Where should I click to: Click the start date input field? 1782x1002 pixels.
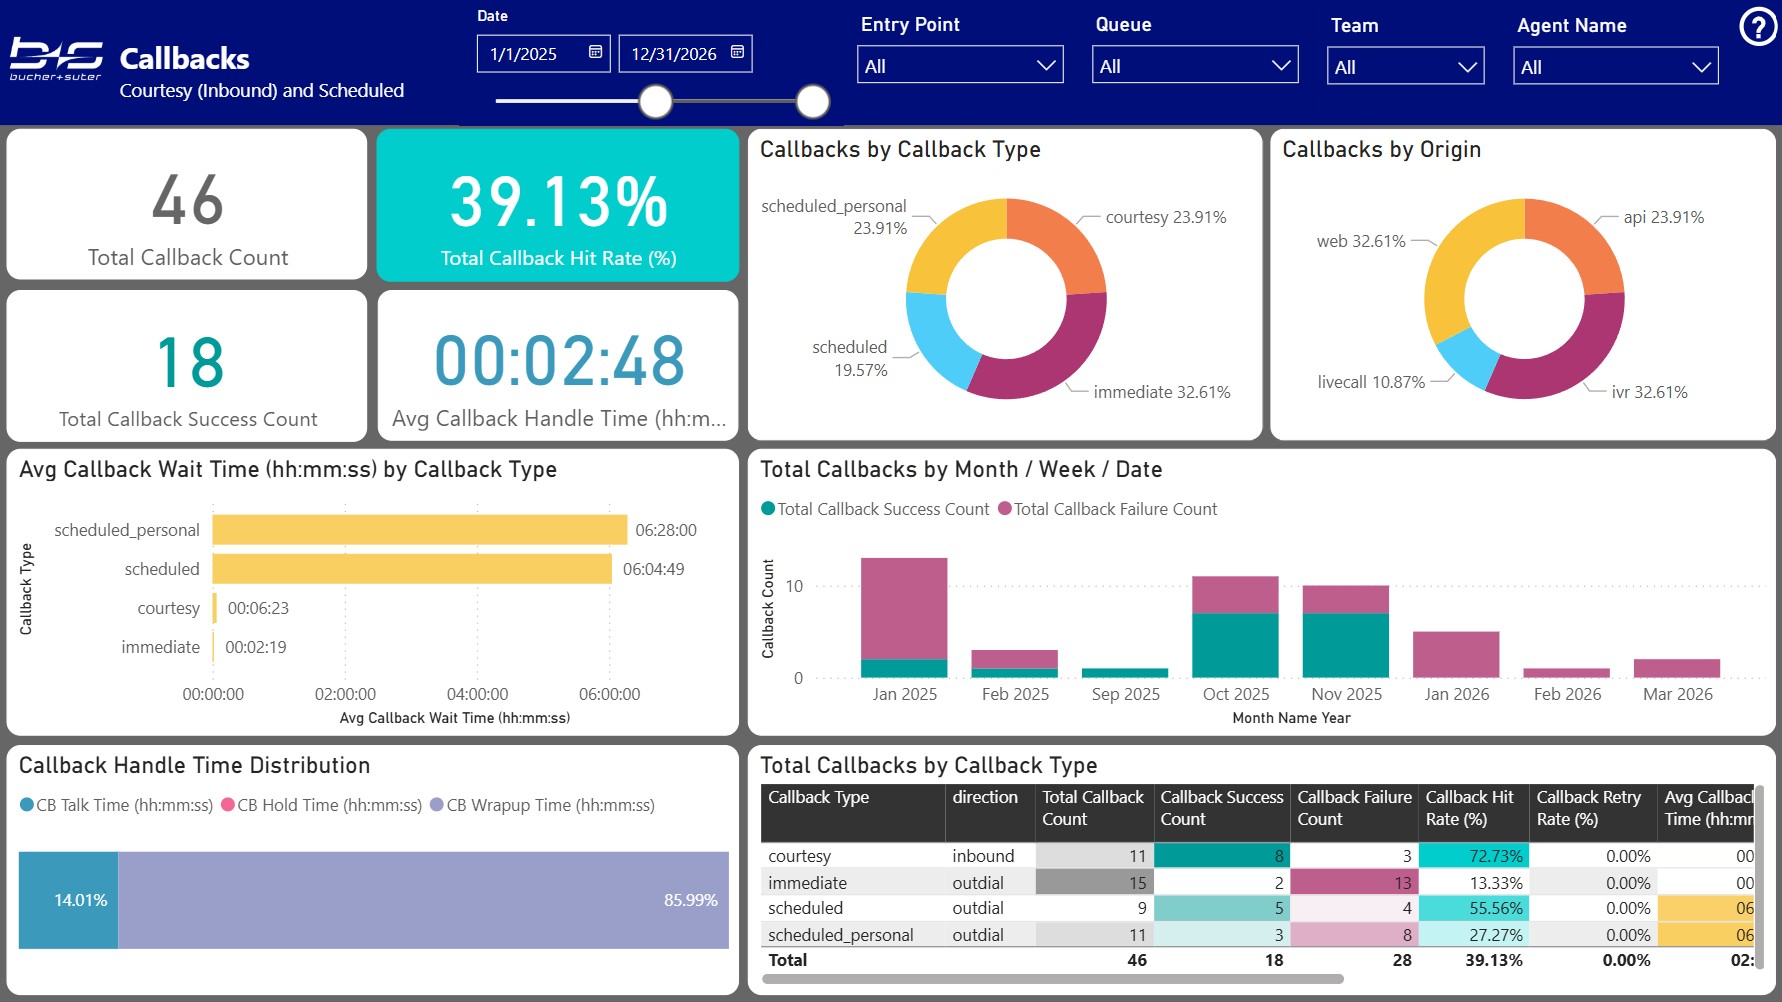[x=530, y=54]
